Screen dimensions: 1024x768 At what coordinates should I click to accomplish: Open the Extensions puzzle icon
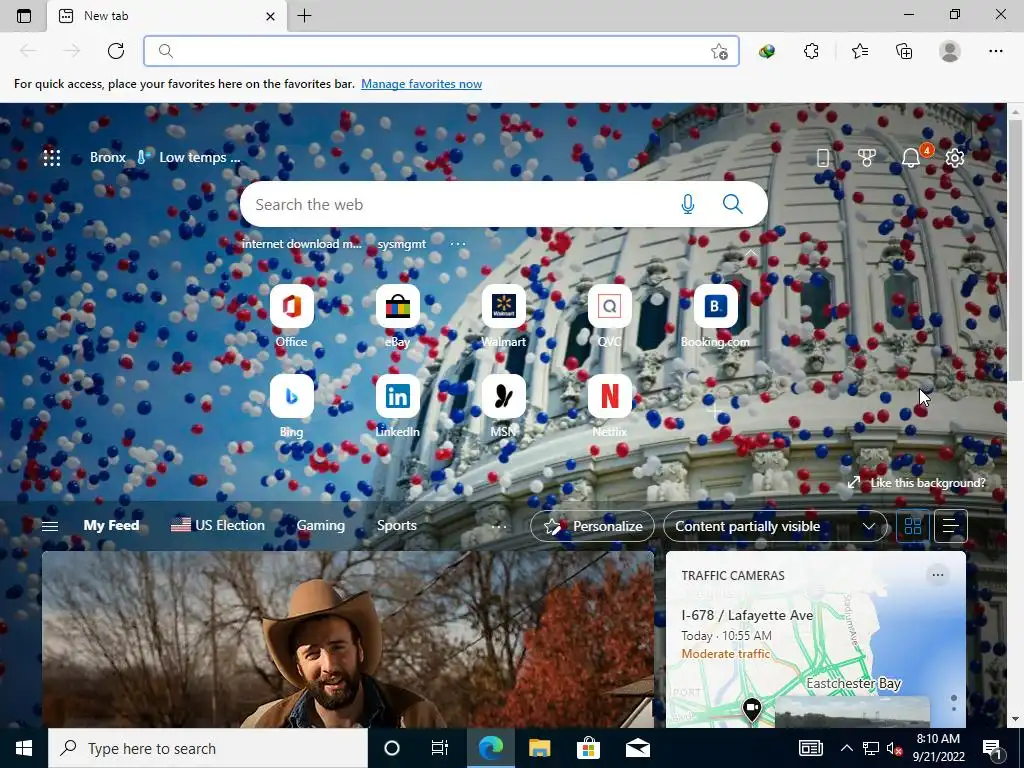811,51
